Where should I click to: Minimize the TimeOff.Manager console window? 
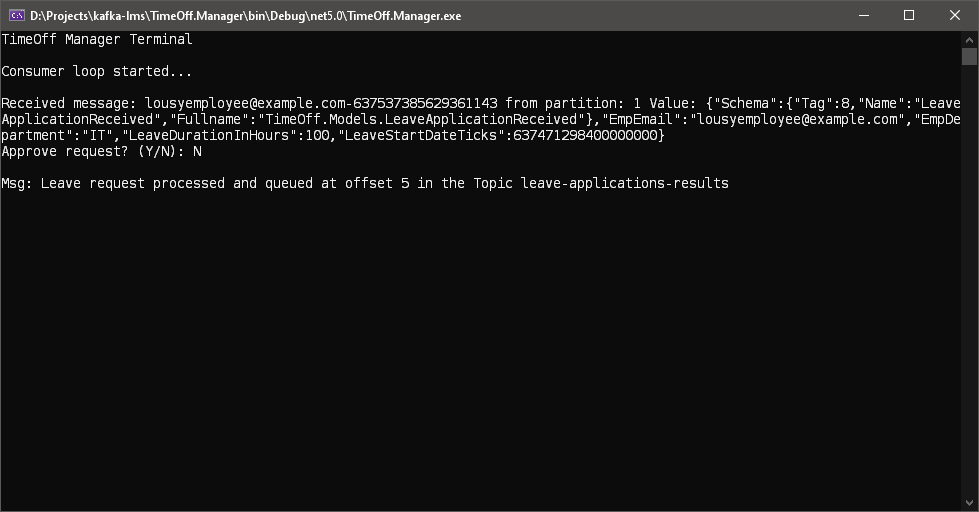(863, 15)
